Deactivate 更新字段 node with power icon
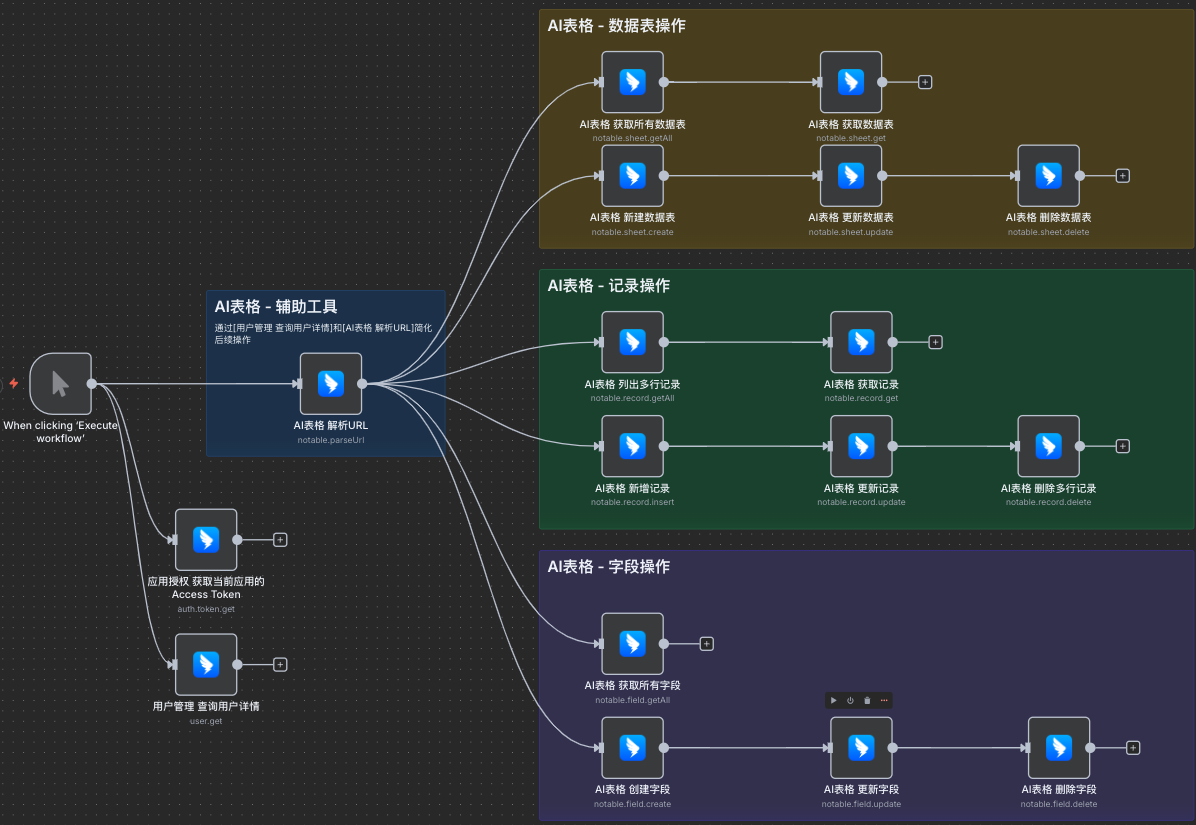The width and height of the screenshot is (1196, 825). point(850,700)
